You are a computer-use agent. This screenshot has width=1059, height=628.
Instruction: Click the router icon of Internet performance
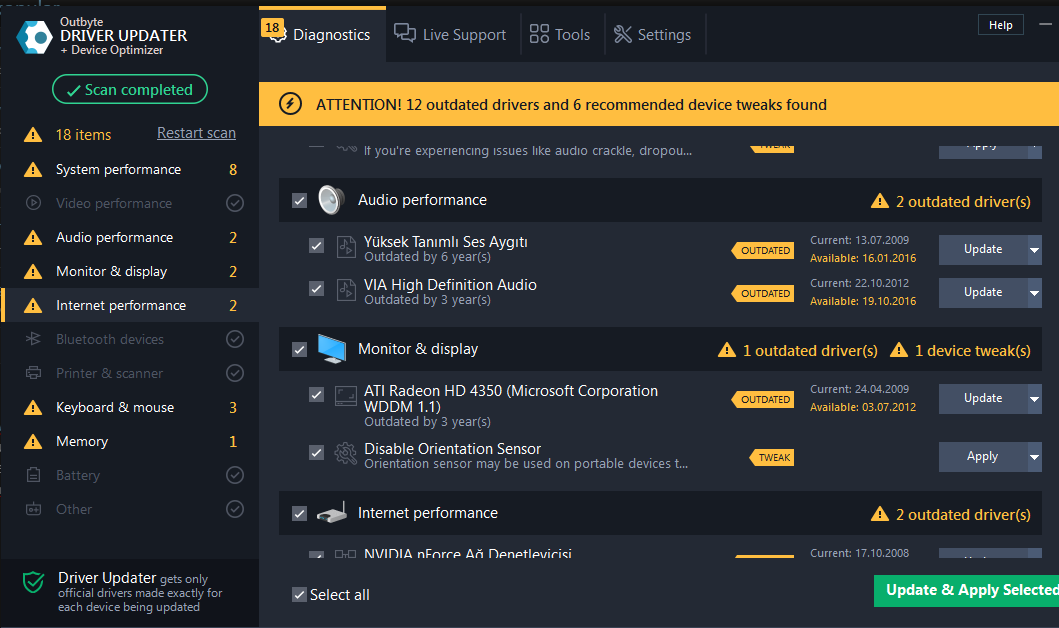[332, 513]
